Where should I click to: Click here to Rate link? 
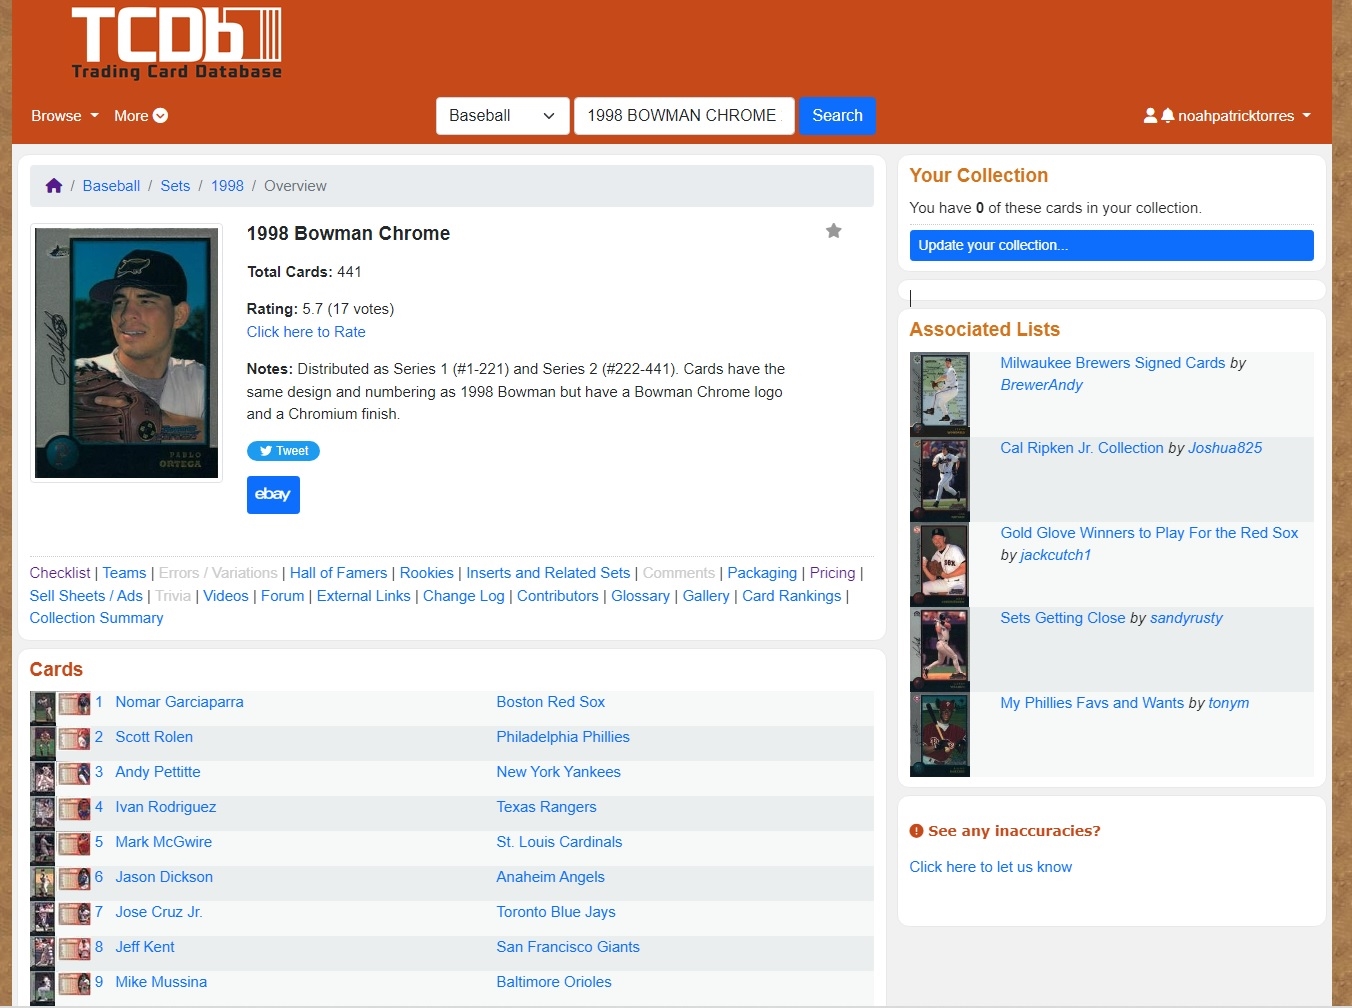[x=306, y=332]
